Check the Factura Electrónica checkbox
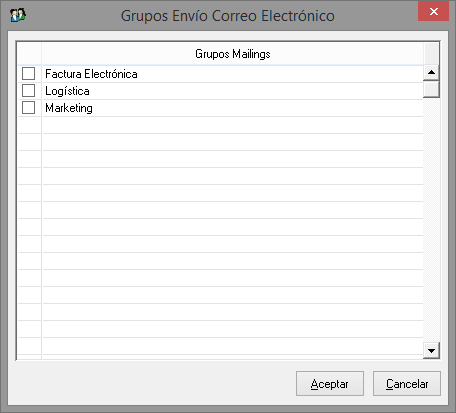 (28, 74)
